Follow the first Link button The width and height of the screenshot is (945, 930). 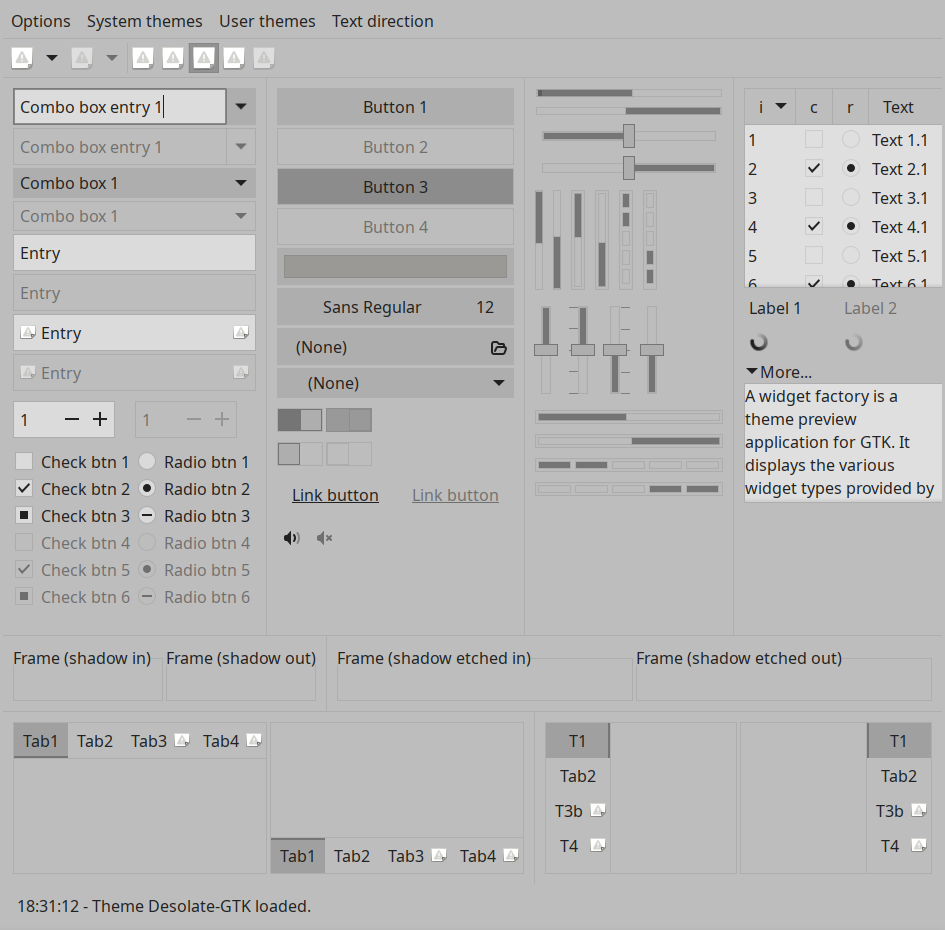pos(335,495)
